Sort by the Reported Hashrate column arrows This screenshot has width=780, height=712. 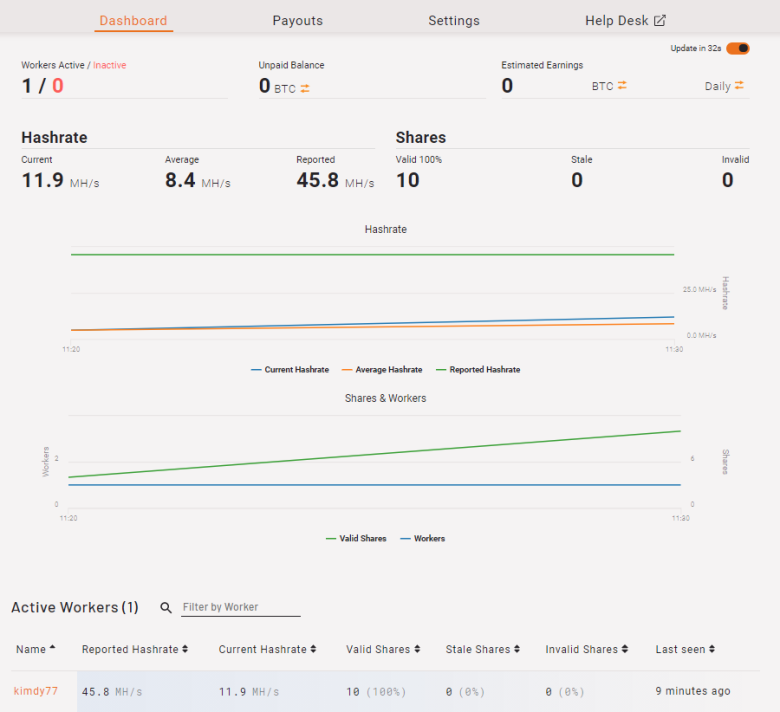point(185,649)
